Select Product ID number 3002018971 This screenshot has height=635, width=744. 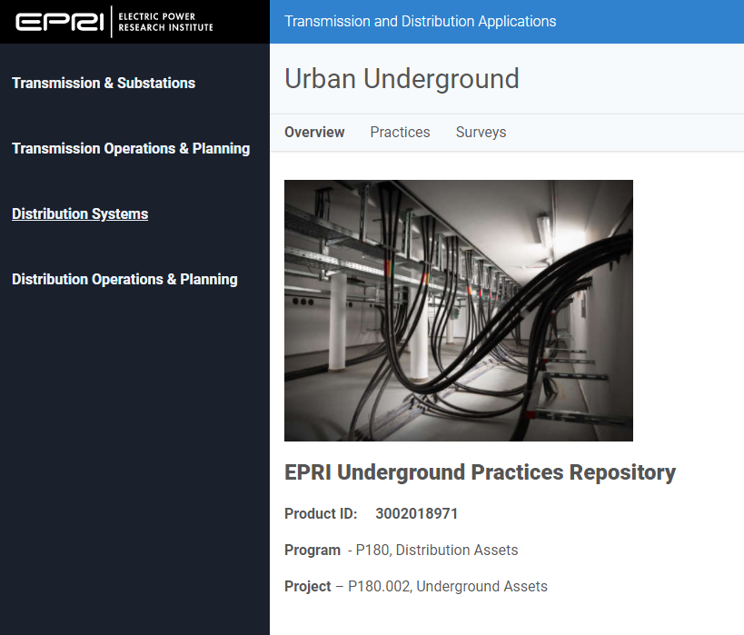coord(416,514)
